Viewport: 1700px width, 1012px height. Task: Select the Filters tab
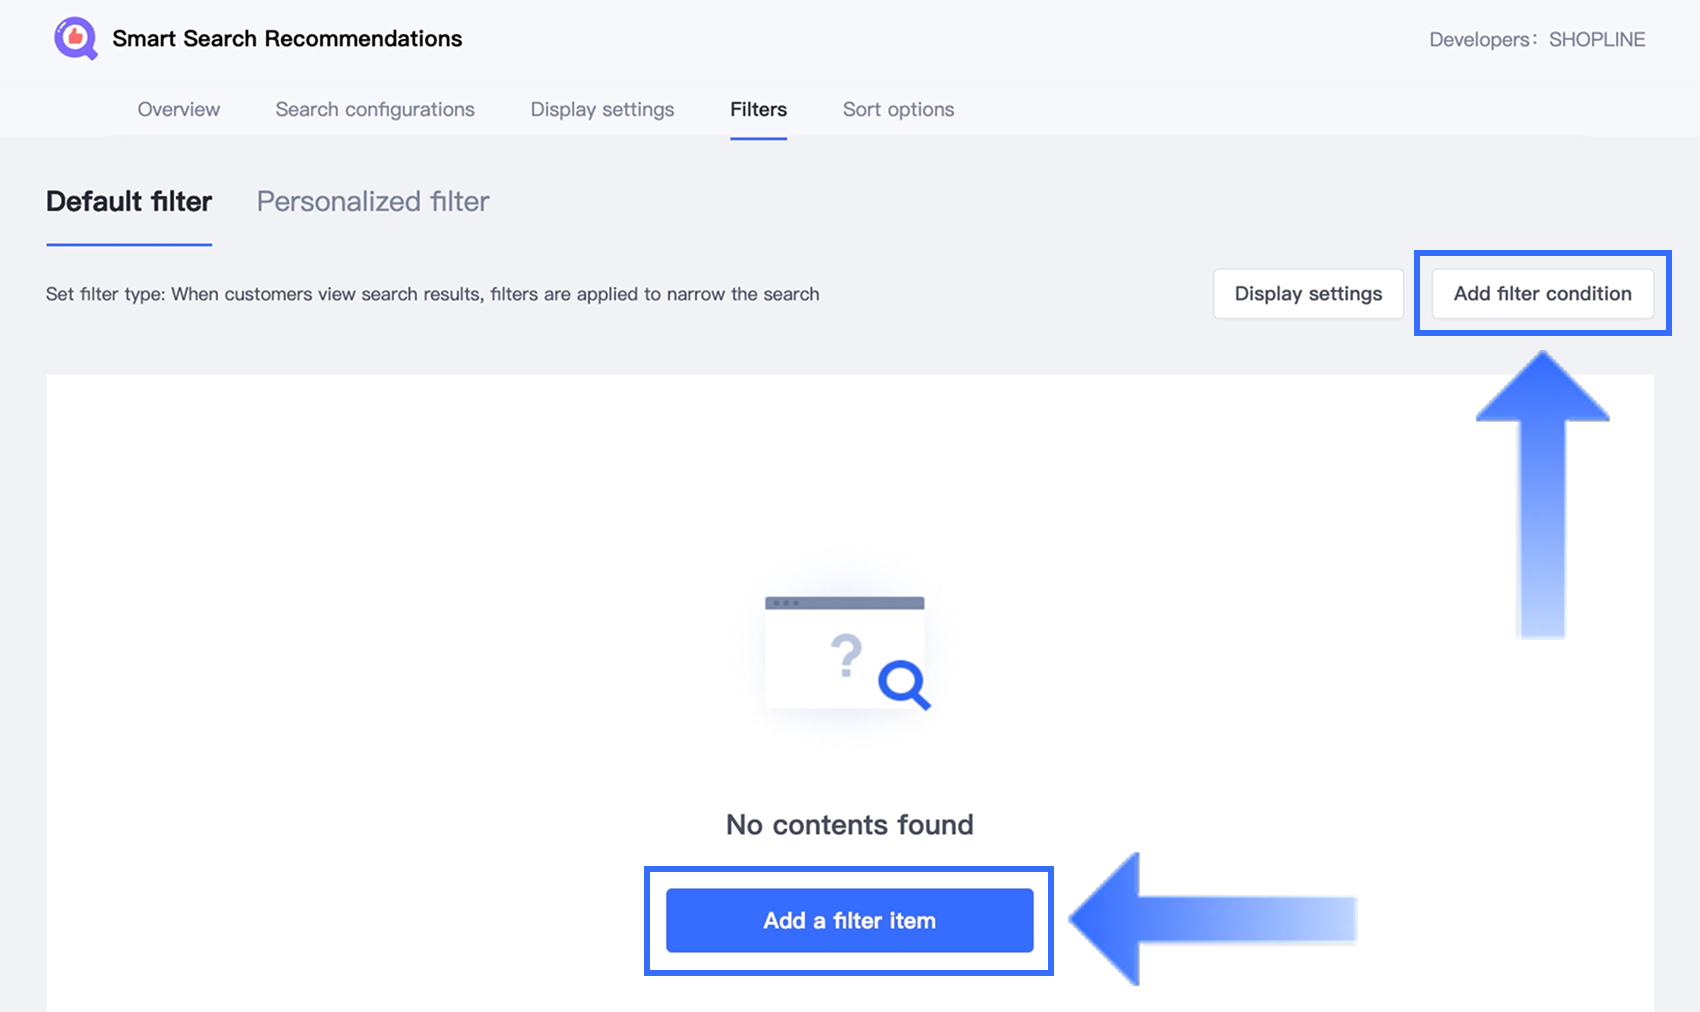(x=758, y=109)
